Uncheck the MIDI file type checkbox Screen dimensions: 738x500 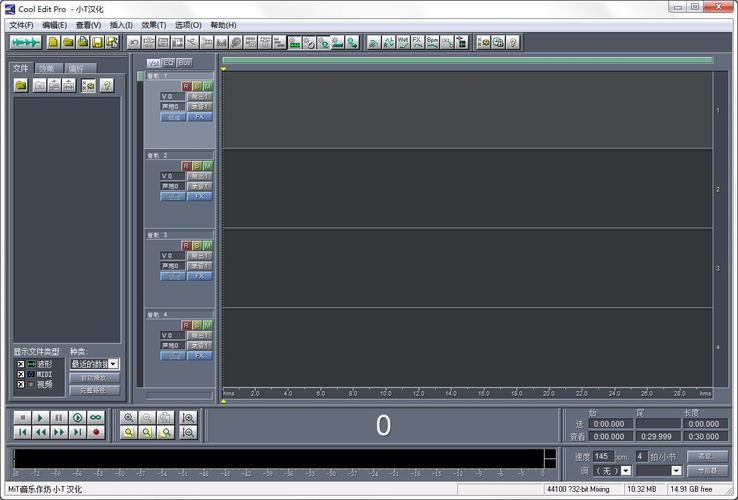coord(19,374)
